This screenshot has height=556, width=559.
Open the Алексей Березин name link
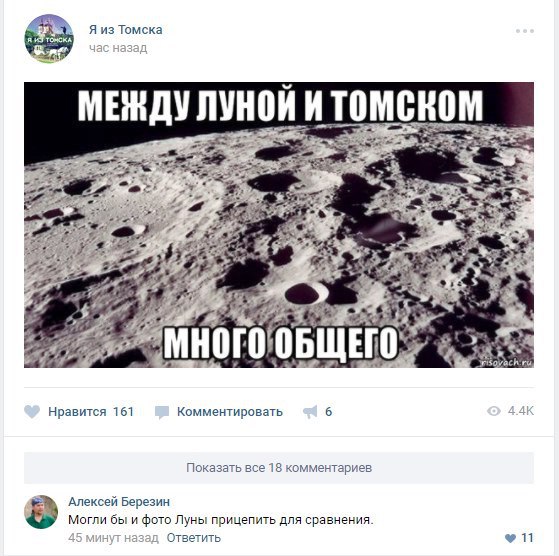(x=119, y=501)
